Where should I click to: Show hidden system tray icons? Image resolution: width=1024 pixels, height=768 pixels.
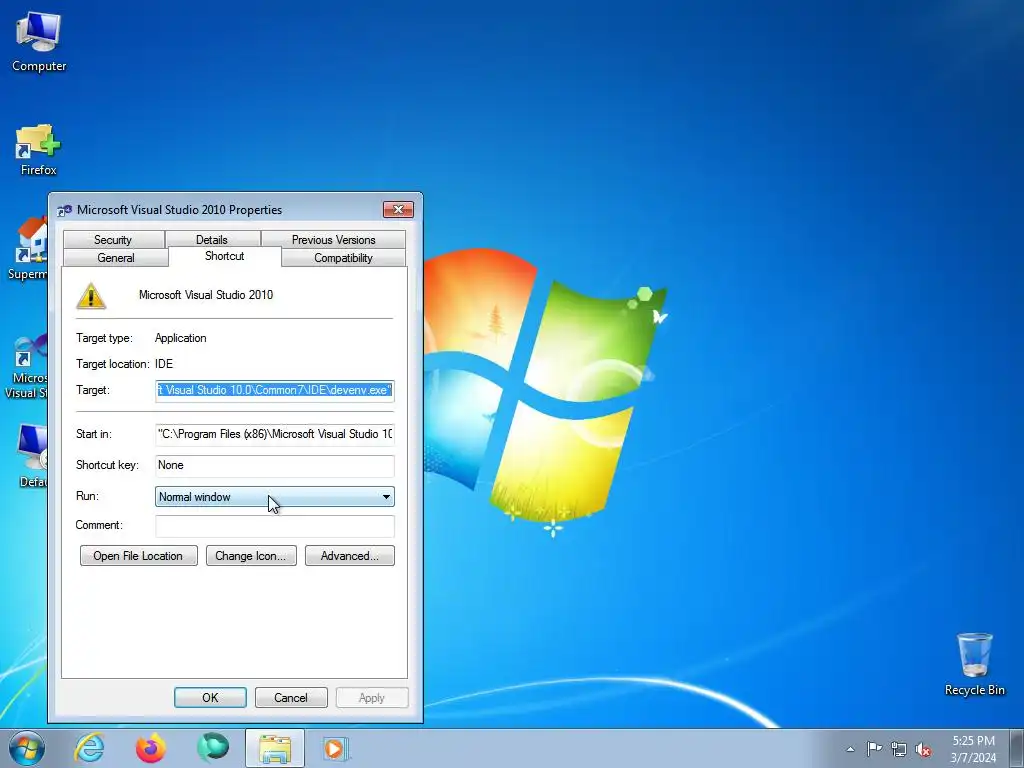click(850, 749)
